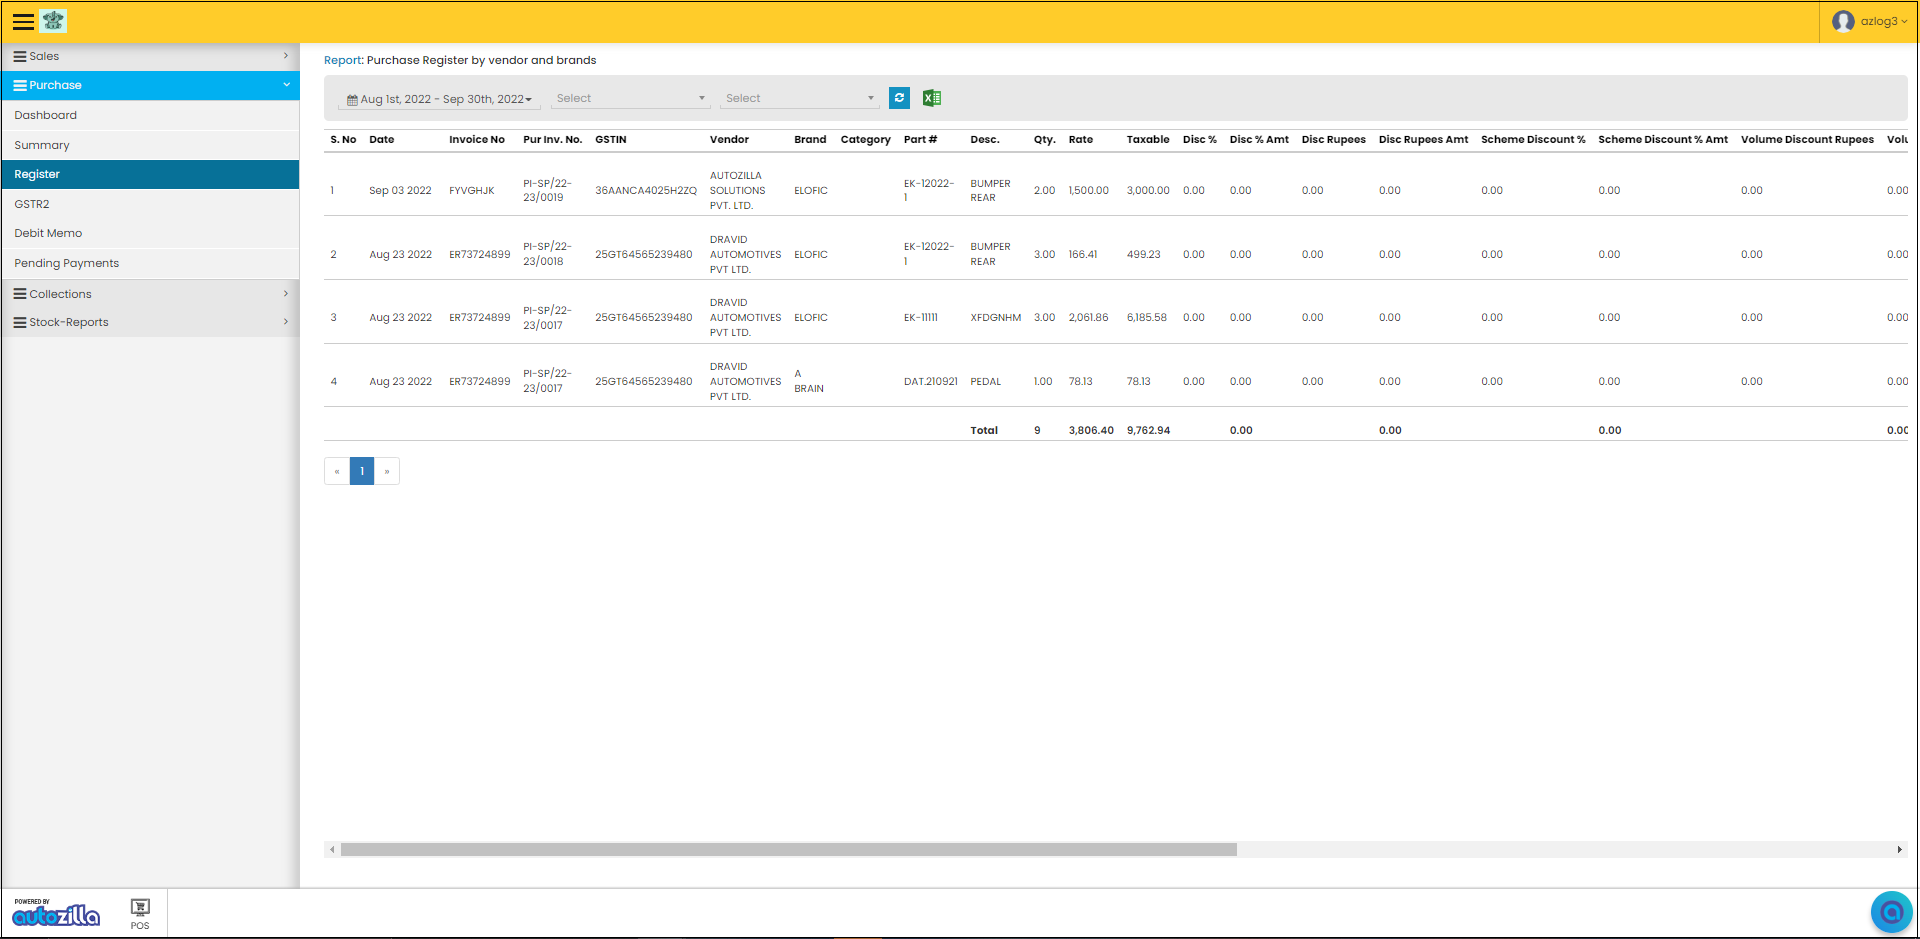Viewport: 1920px width, 939px height.
Task: Open the date range picker
Action: (x=439, y=99)
